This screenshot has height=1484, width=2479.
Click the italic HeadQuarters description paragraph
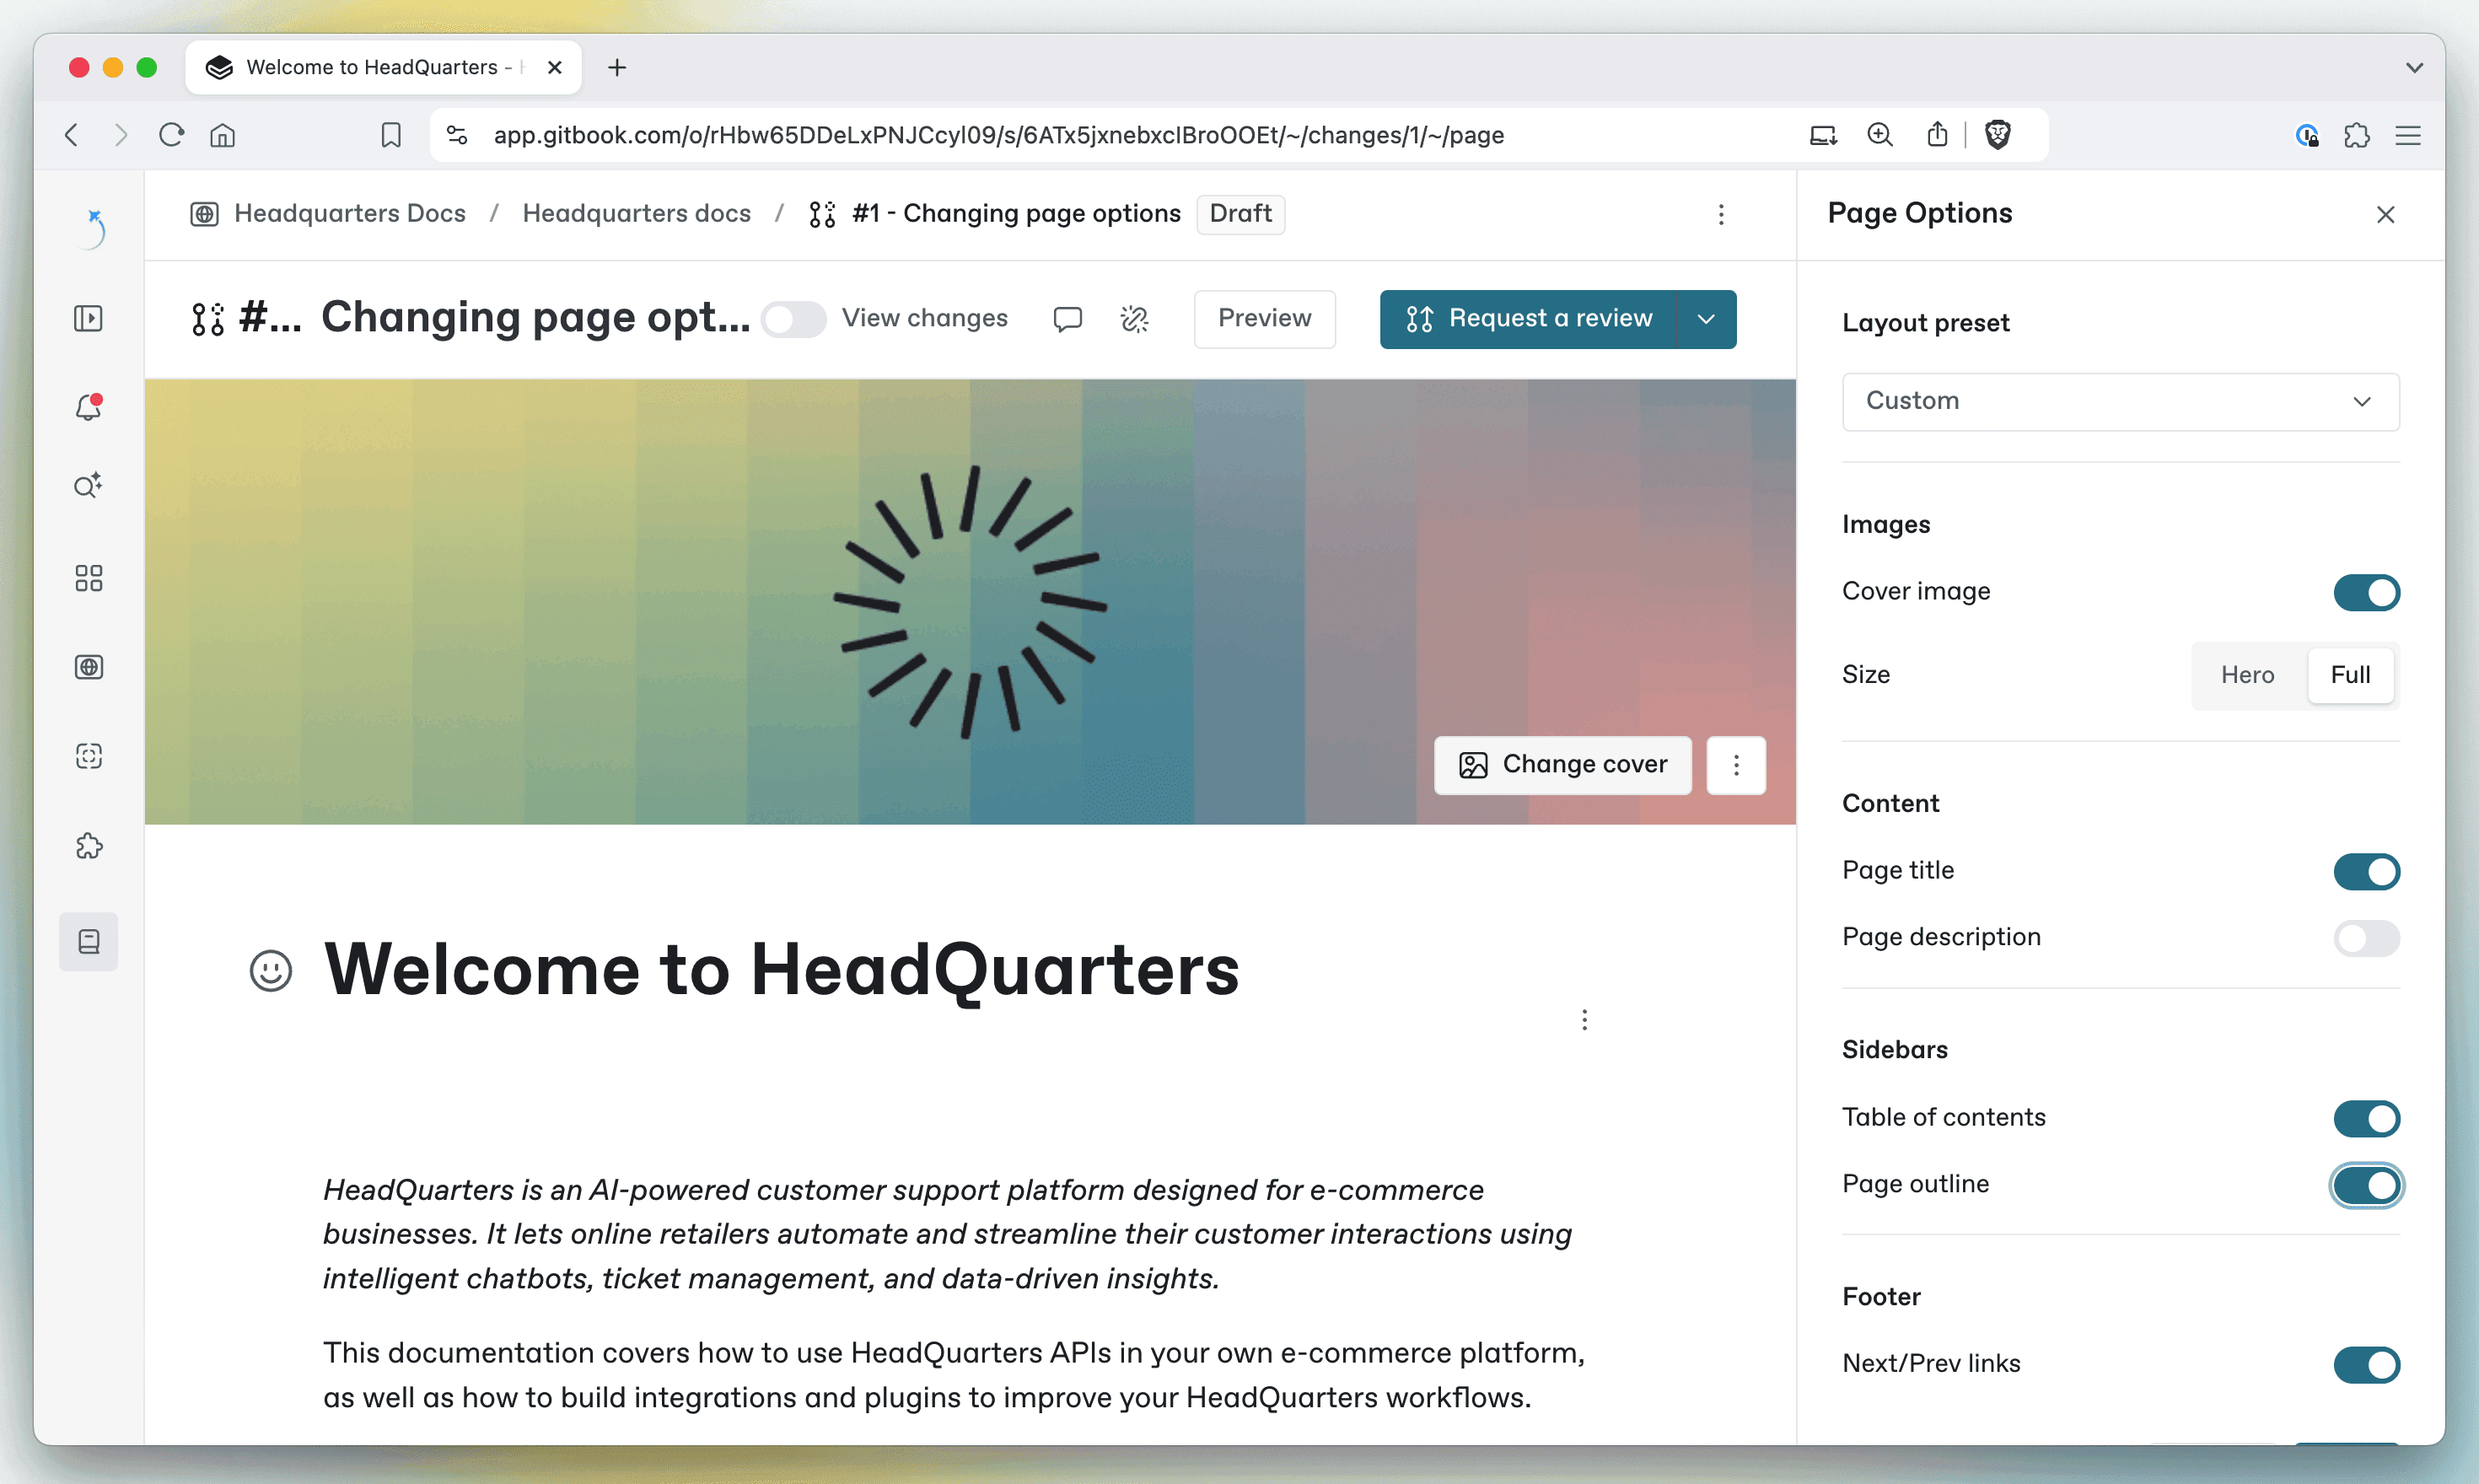948,1234
